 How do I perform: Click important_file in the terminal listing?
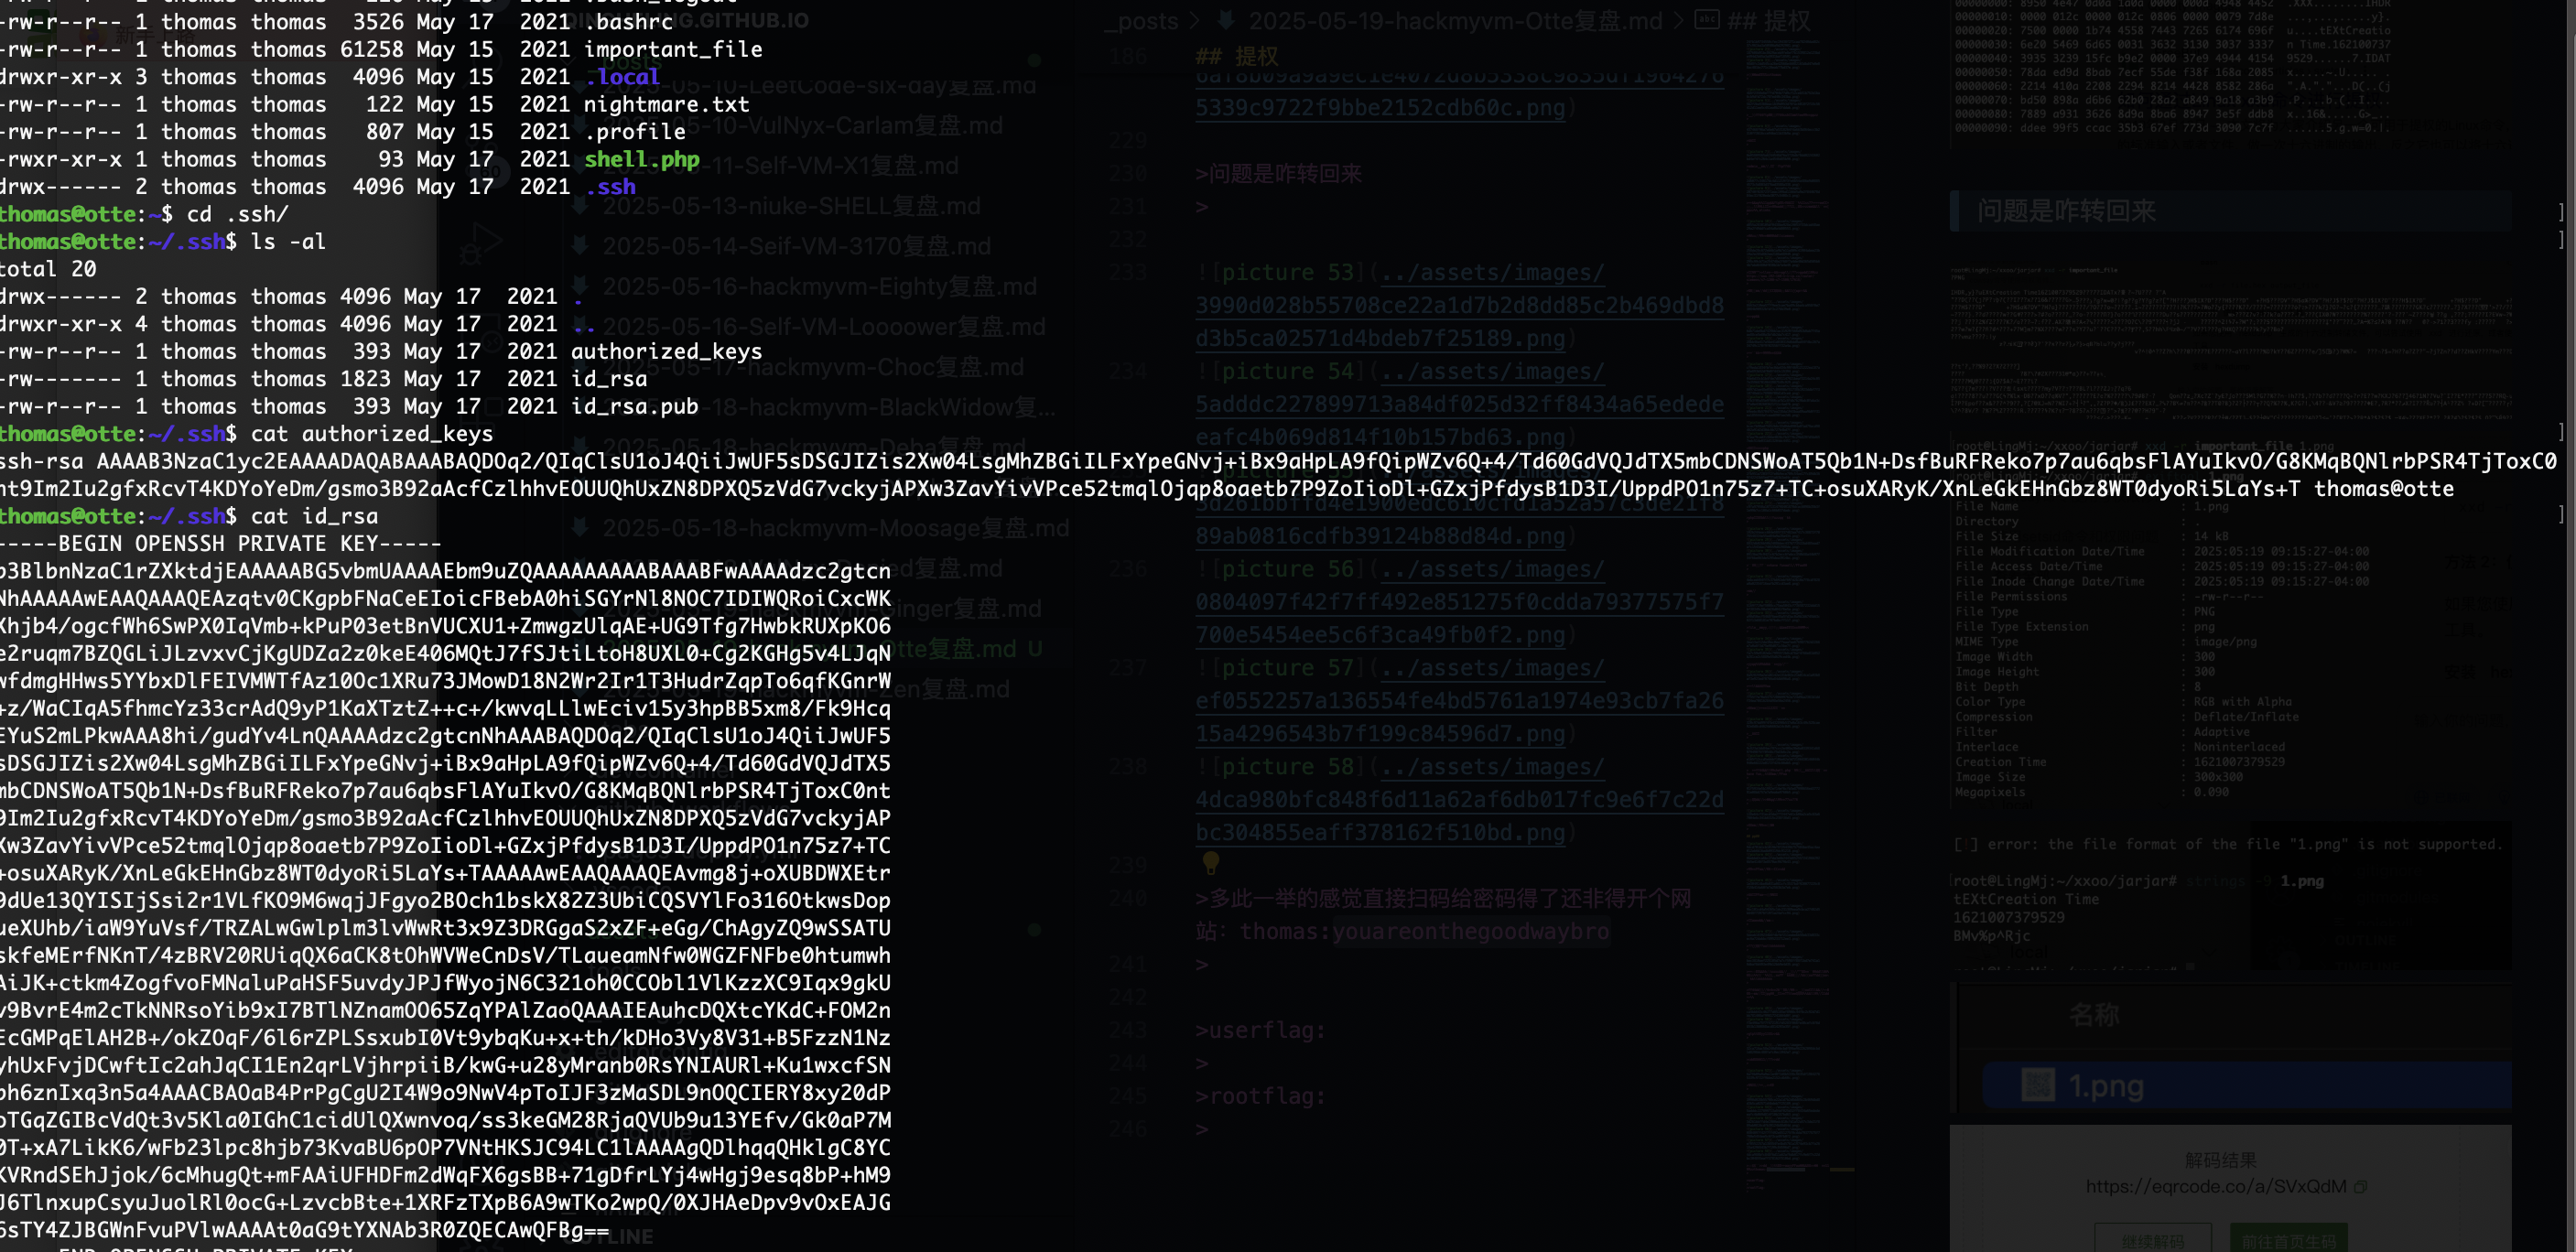tap(673, 49)
